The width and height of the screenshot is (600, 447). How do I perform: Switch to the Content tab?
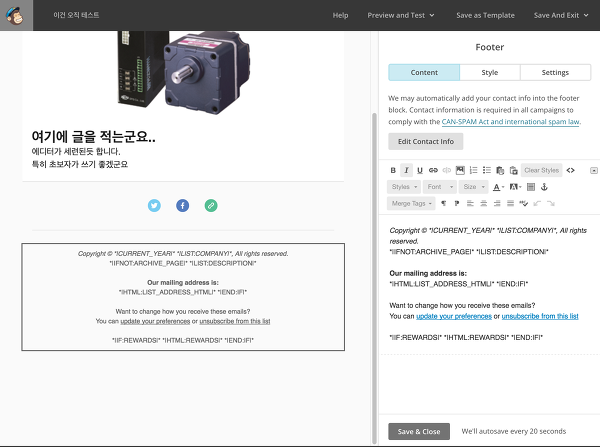pos(424,72)
